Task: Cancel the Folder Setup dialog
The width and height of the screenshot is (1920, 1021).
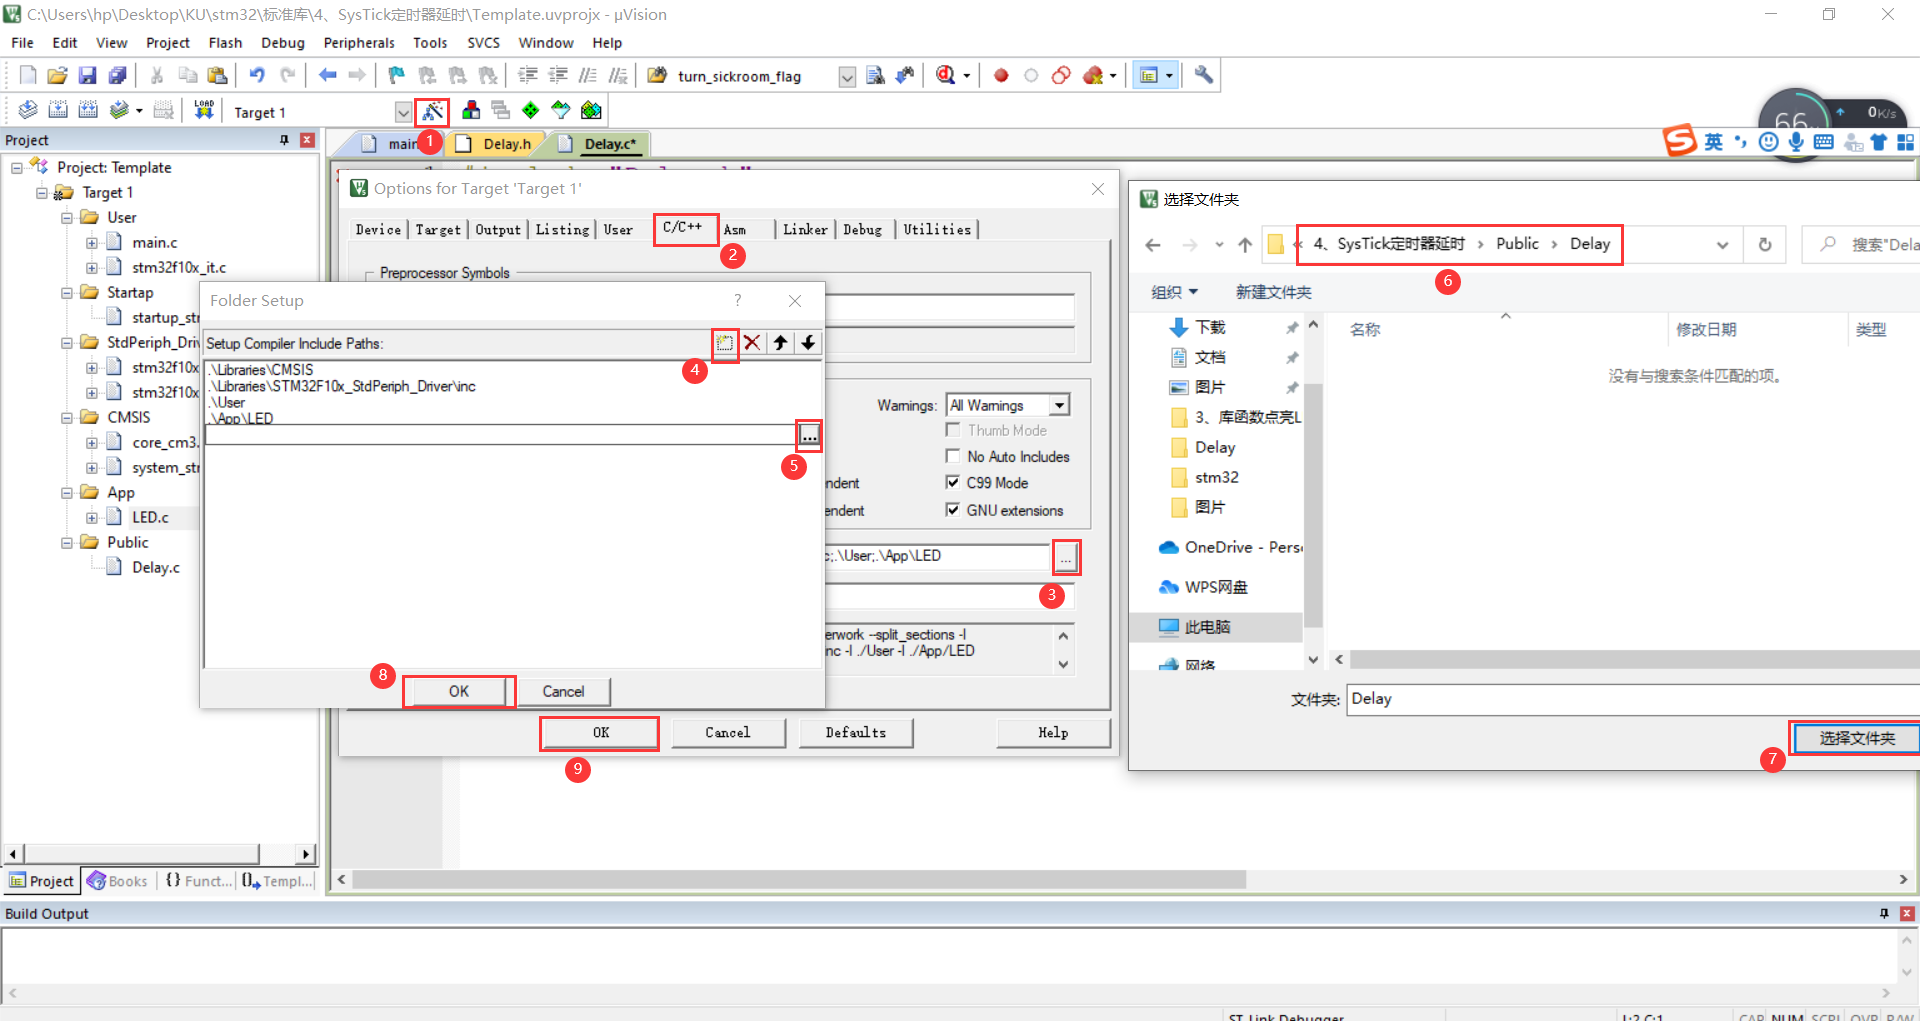Action: click(563, 691)
